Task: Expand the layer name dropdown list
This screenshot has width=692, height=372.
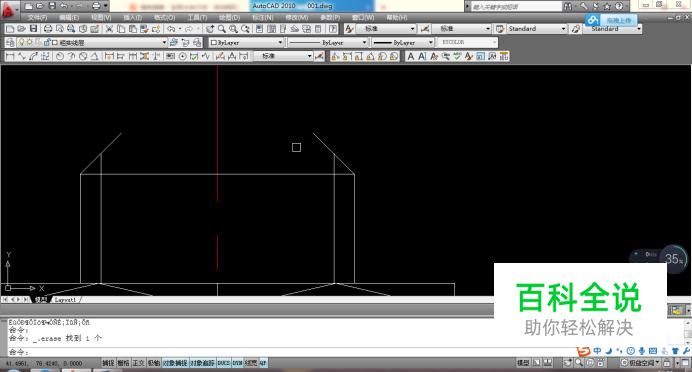Action: pos(109,42)
